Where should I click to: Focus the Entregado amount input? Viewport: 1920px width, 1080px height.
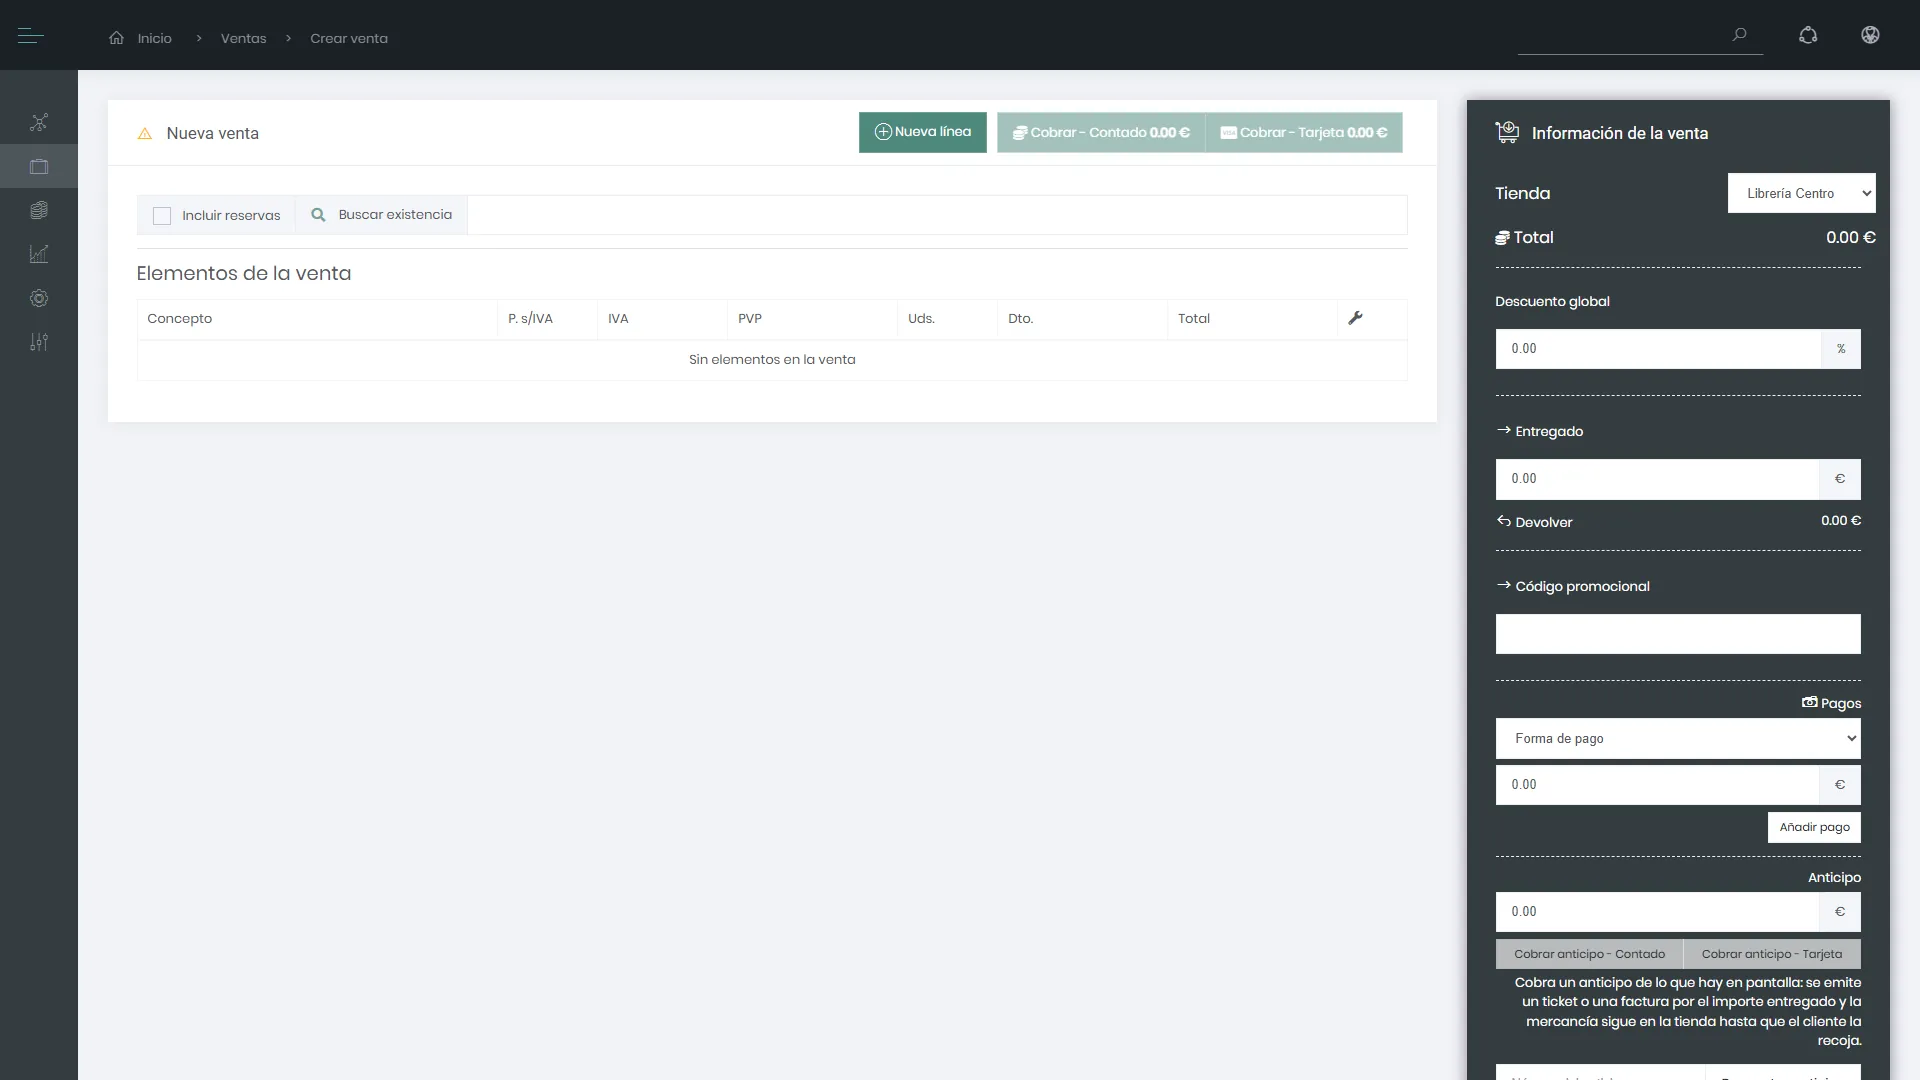[x=1657, y=479]
